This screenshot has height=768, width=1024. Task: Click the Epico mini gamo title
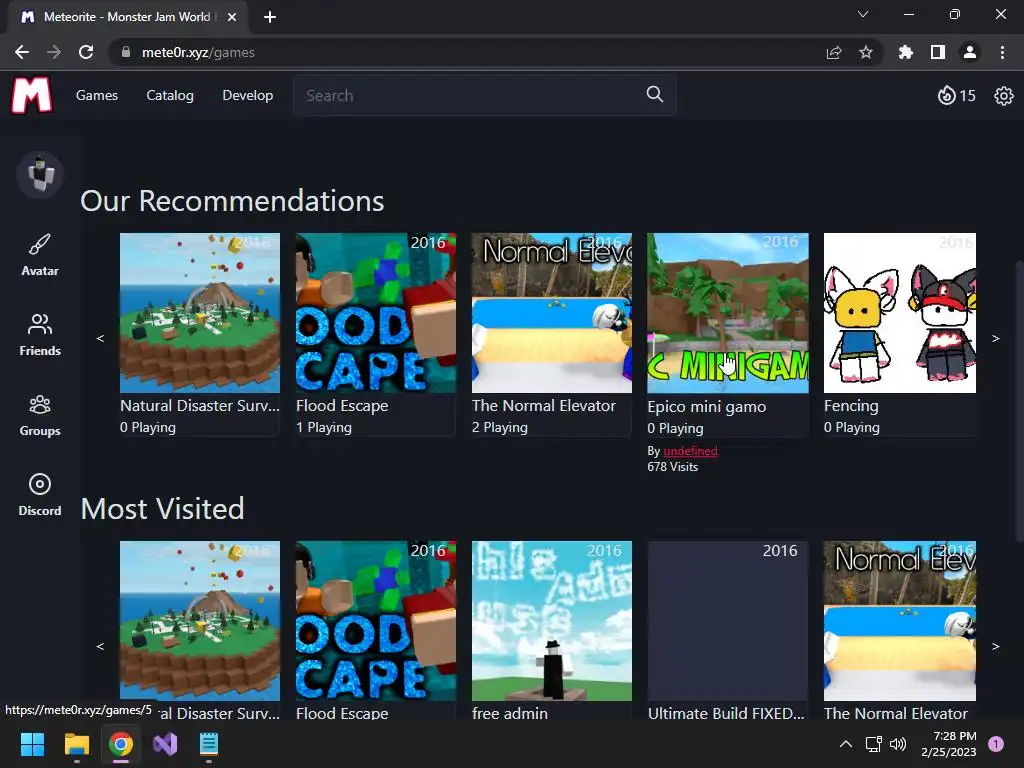pos(707,407)
